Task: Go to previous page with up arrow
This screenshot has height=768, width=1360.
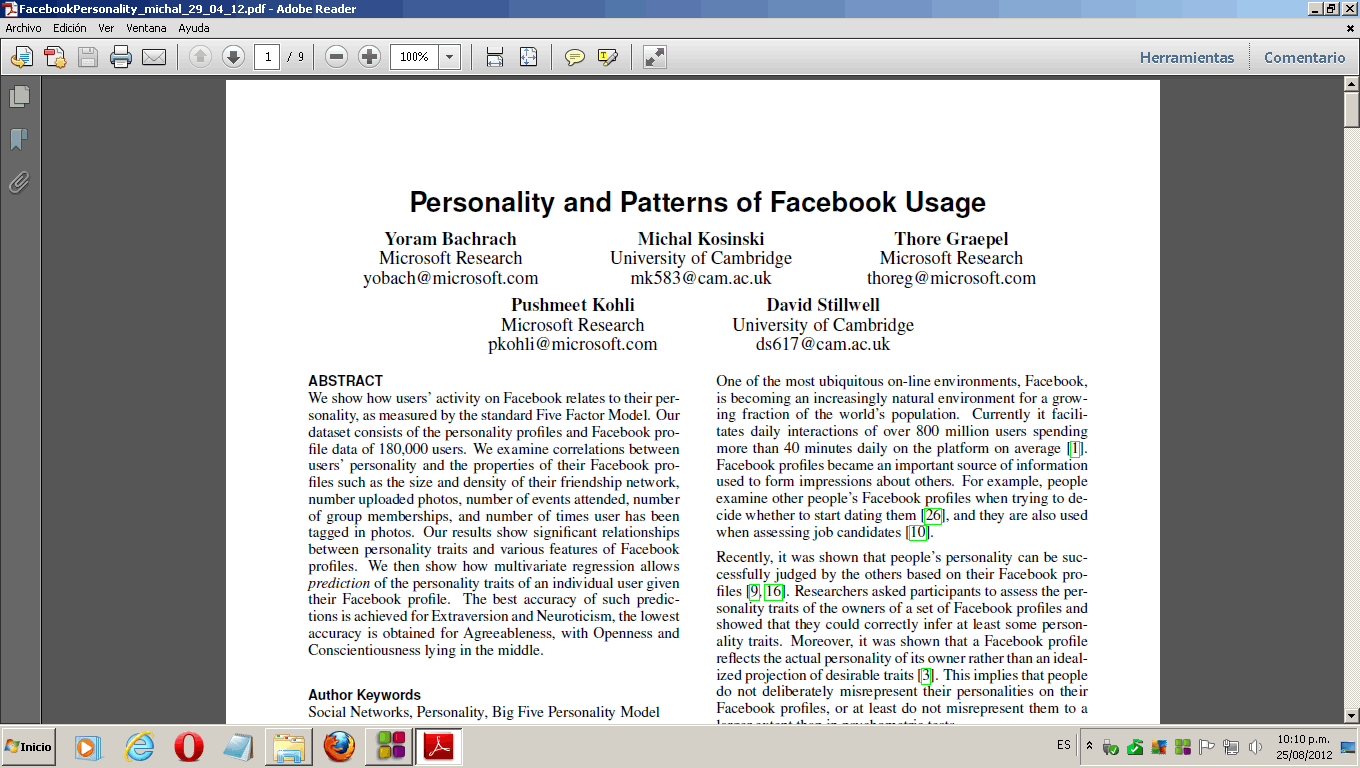Action: [x=200, y=57]
